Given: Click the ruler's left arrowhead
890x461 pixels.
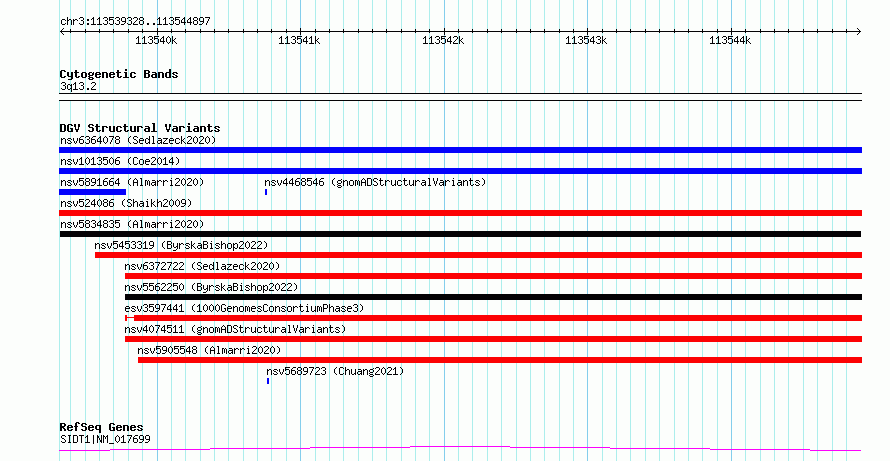Looking at the screenshot, I should coord(62,32).
